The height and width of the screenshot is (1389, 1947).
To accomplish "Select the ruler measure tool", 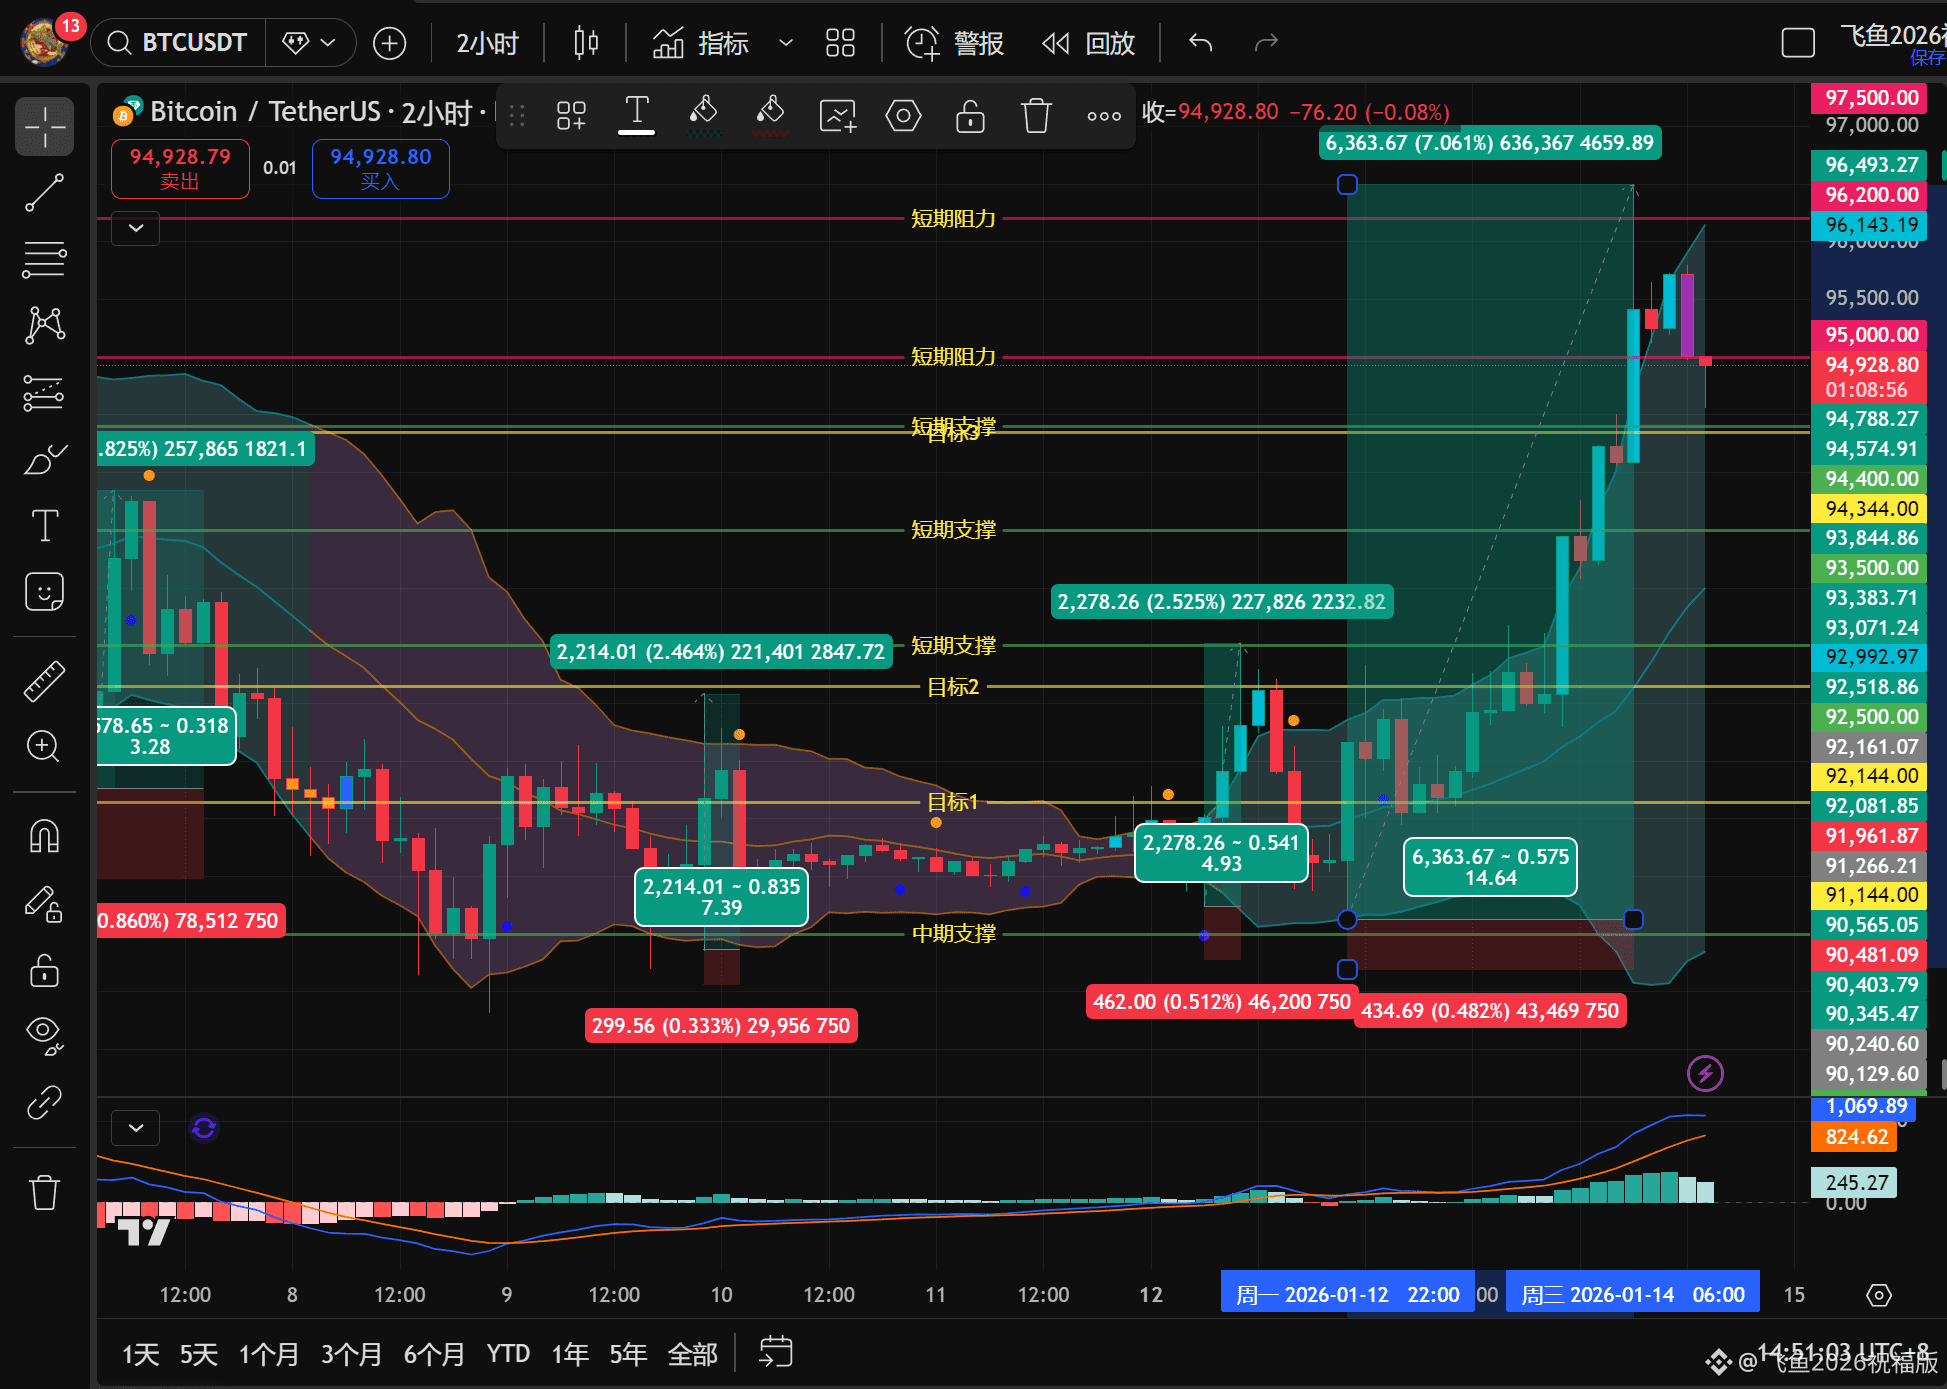I will click(x=44, y=681).
